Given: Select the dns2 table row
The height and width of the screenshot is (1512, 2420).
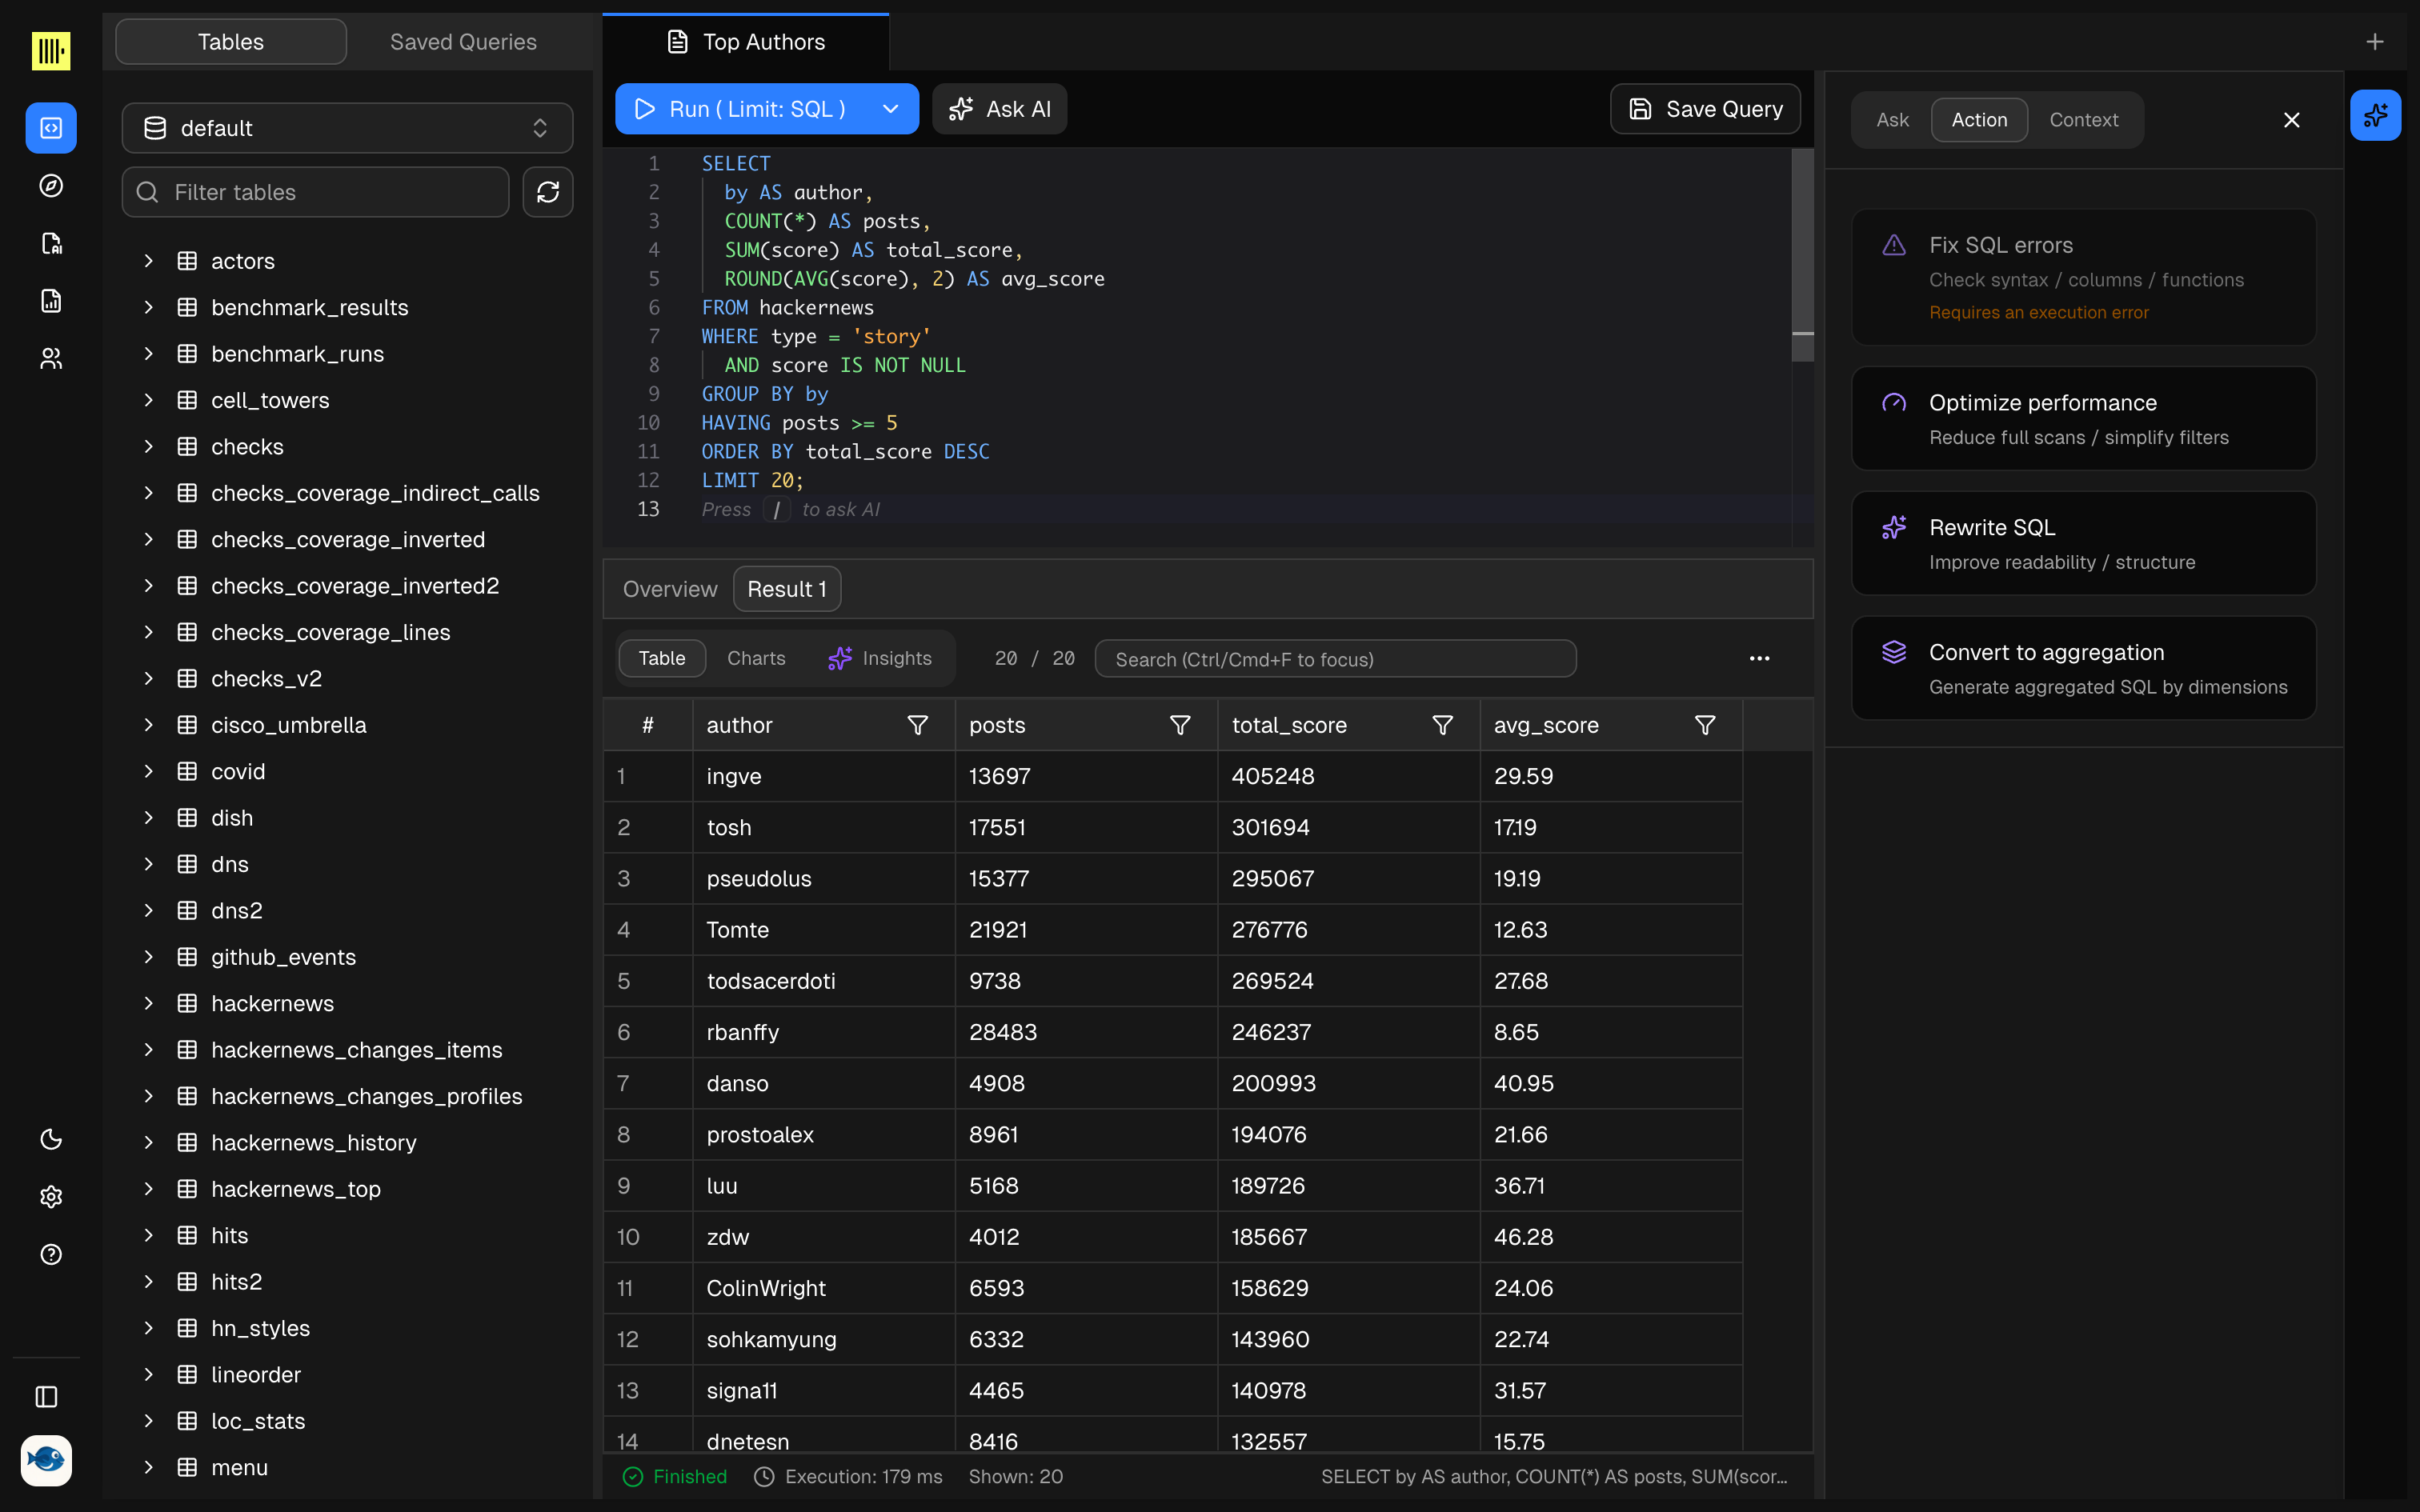Looking at the screenshot, I should point(347,910).
